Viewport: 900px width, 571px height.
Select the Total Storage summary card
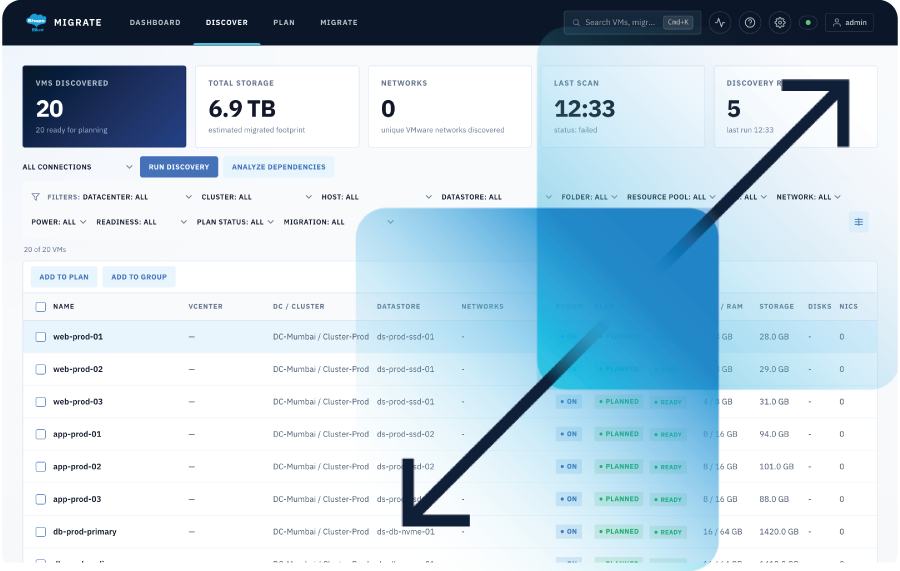[277, 106]
